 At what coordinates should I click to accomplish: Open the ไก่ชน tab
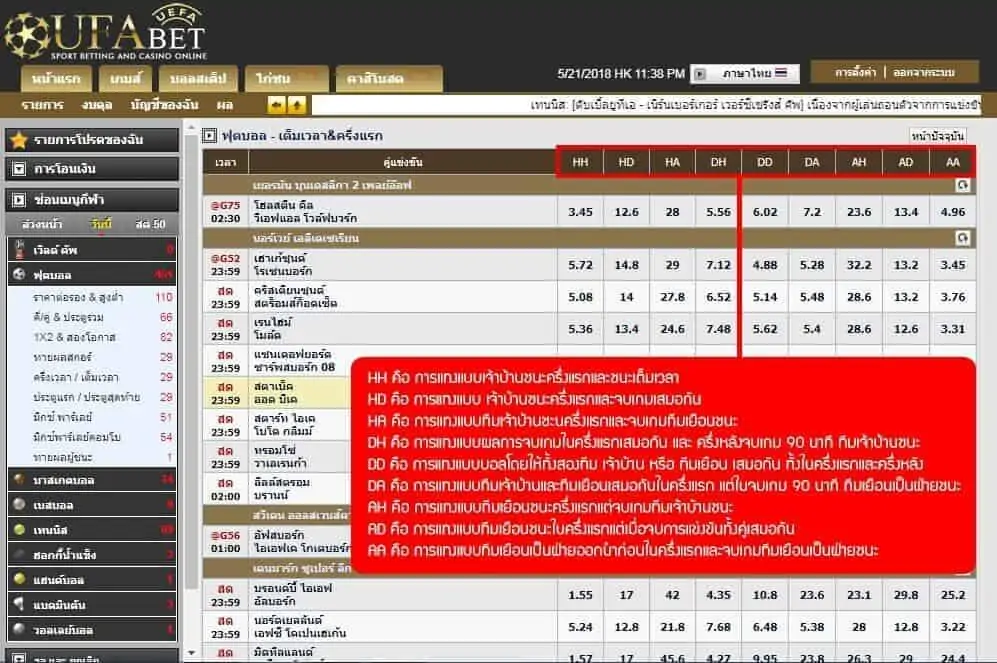[287, 79]
